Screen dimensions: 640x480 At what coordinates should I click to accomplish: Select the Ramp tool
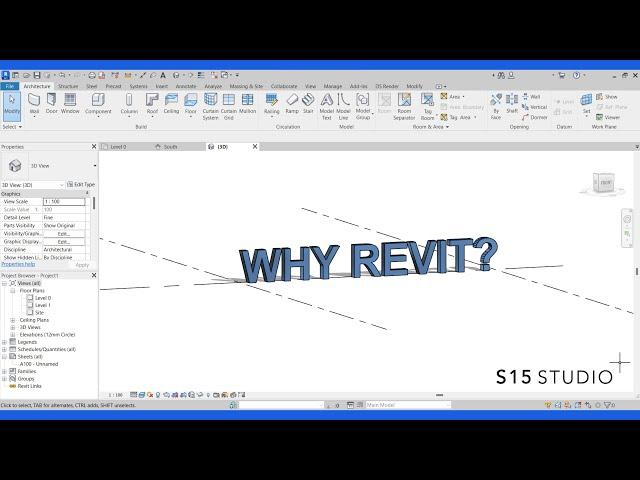292,104
